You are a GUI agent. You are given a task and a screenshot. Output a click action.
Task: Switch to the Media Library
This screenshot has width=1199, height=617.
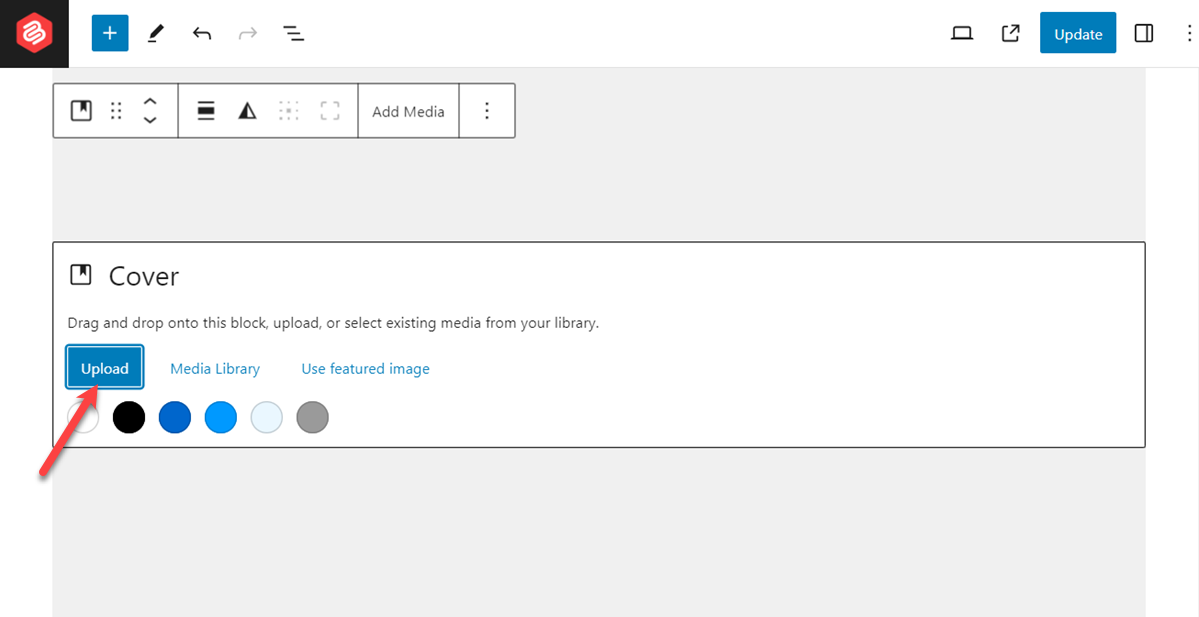click(214, 368)
